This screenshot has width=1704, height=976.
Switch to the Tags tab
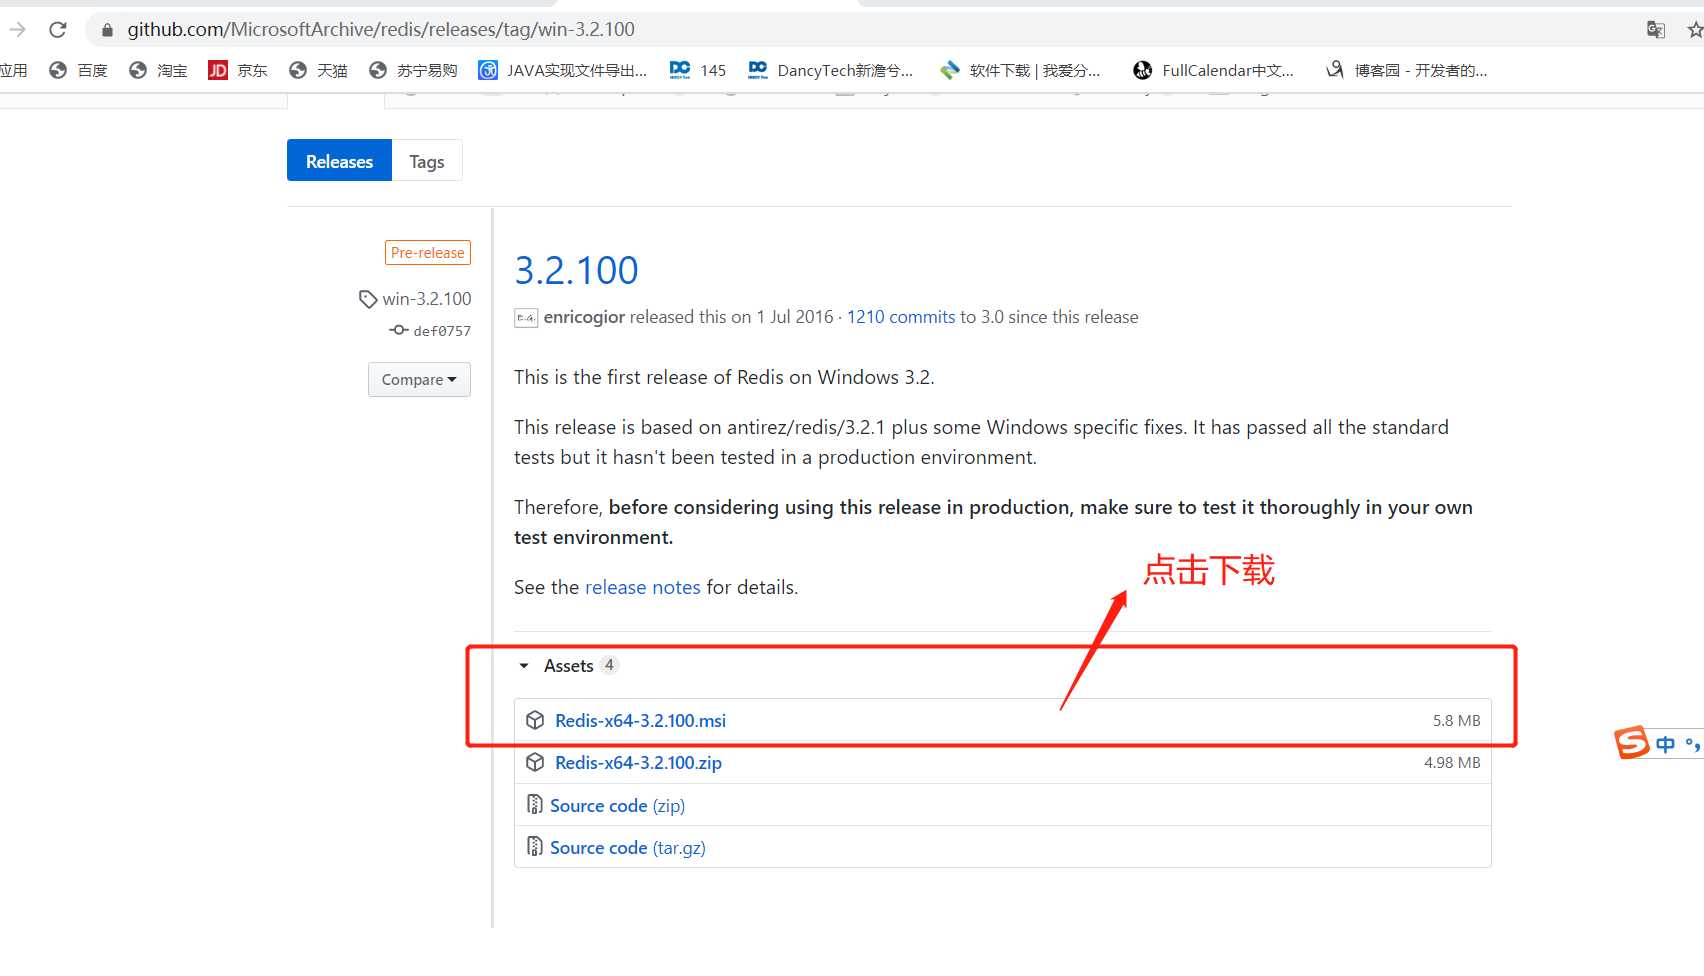[427, 161]
